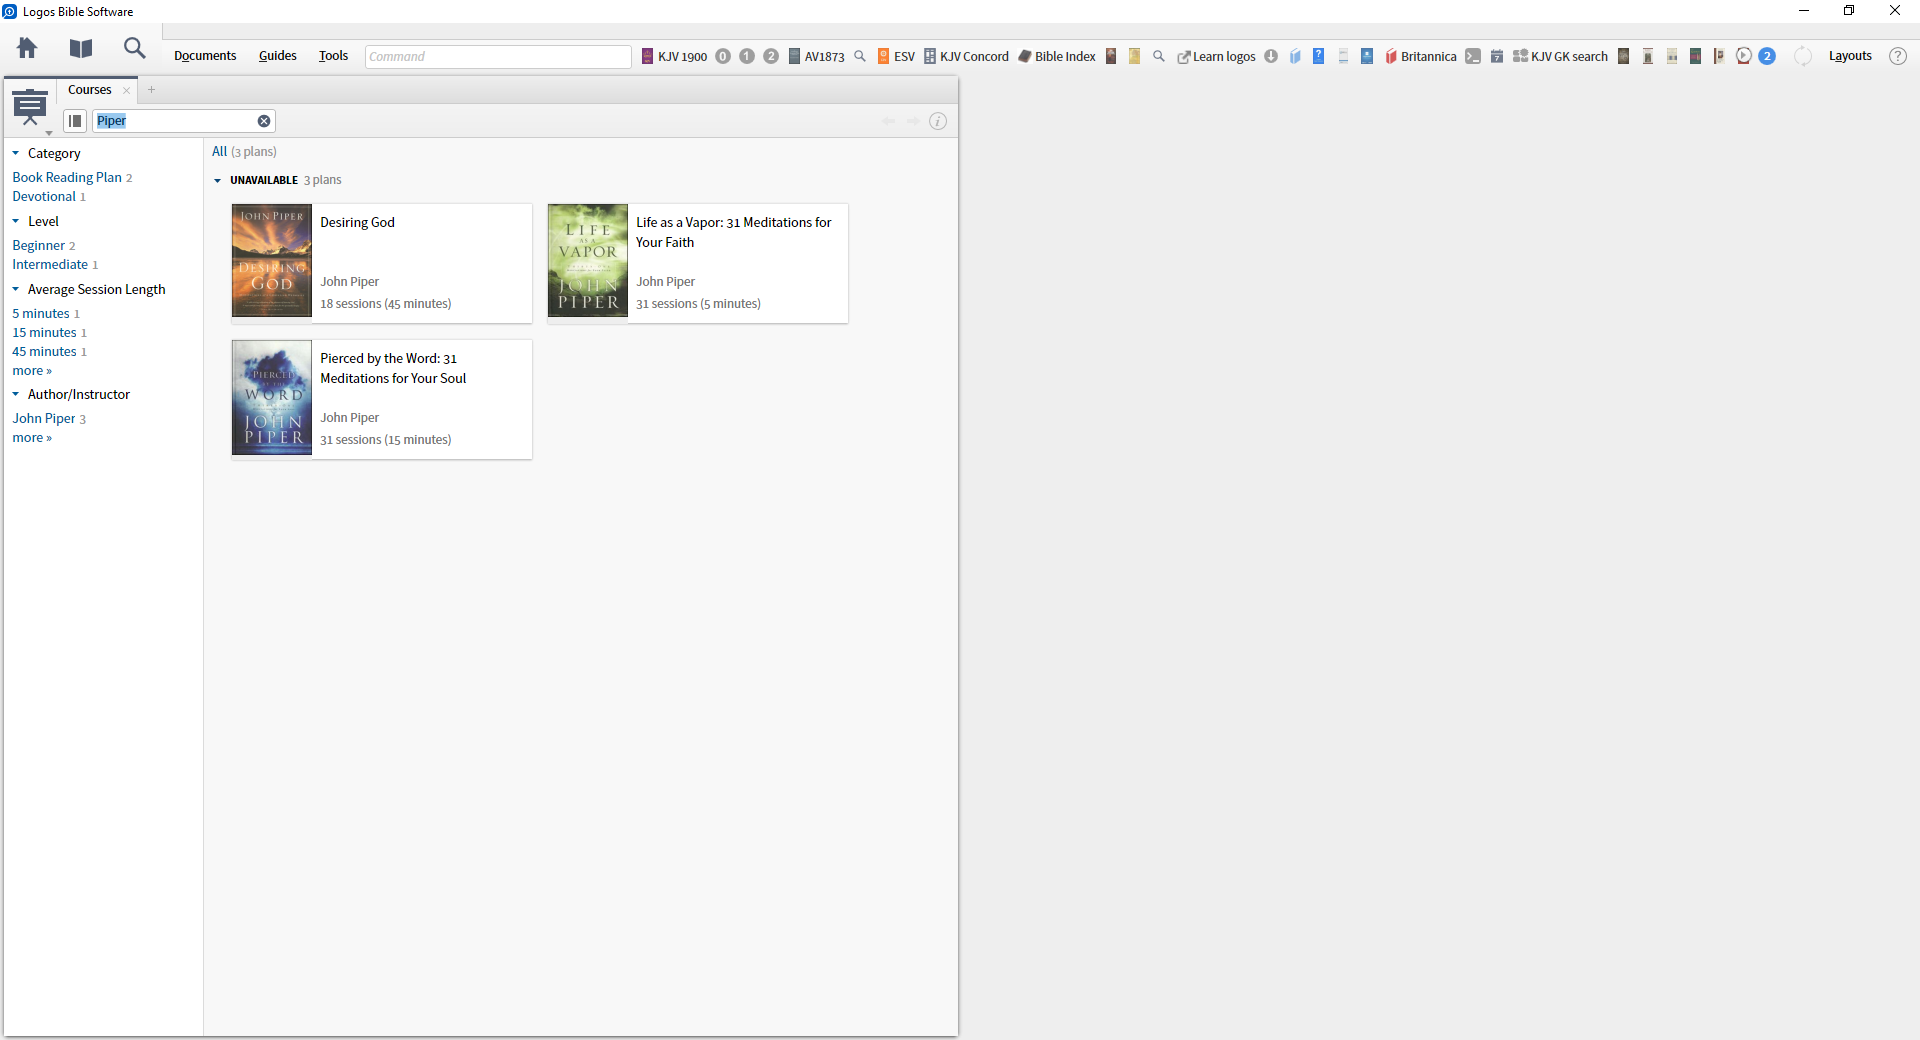1920x1040 pixels.
Task: Filter by 15 minutes session length
Action: [44, 333]
